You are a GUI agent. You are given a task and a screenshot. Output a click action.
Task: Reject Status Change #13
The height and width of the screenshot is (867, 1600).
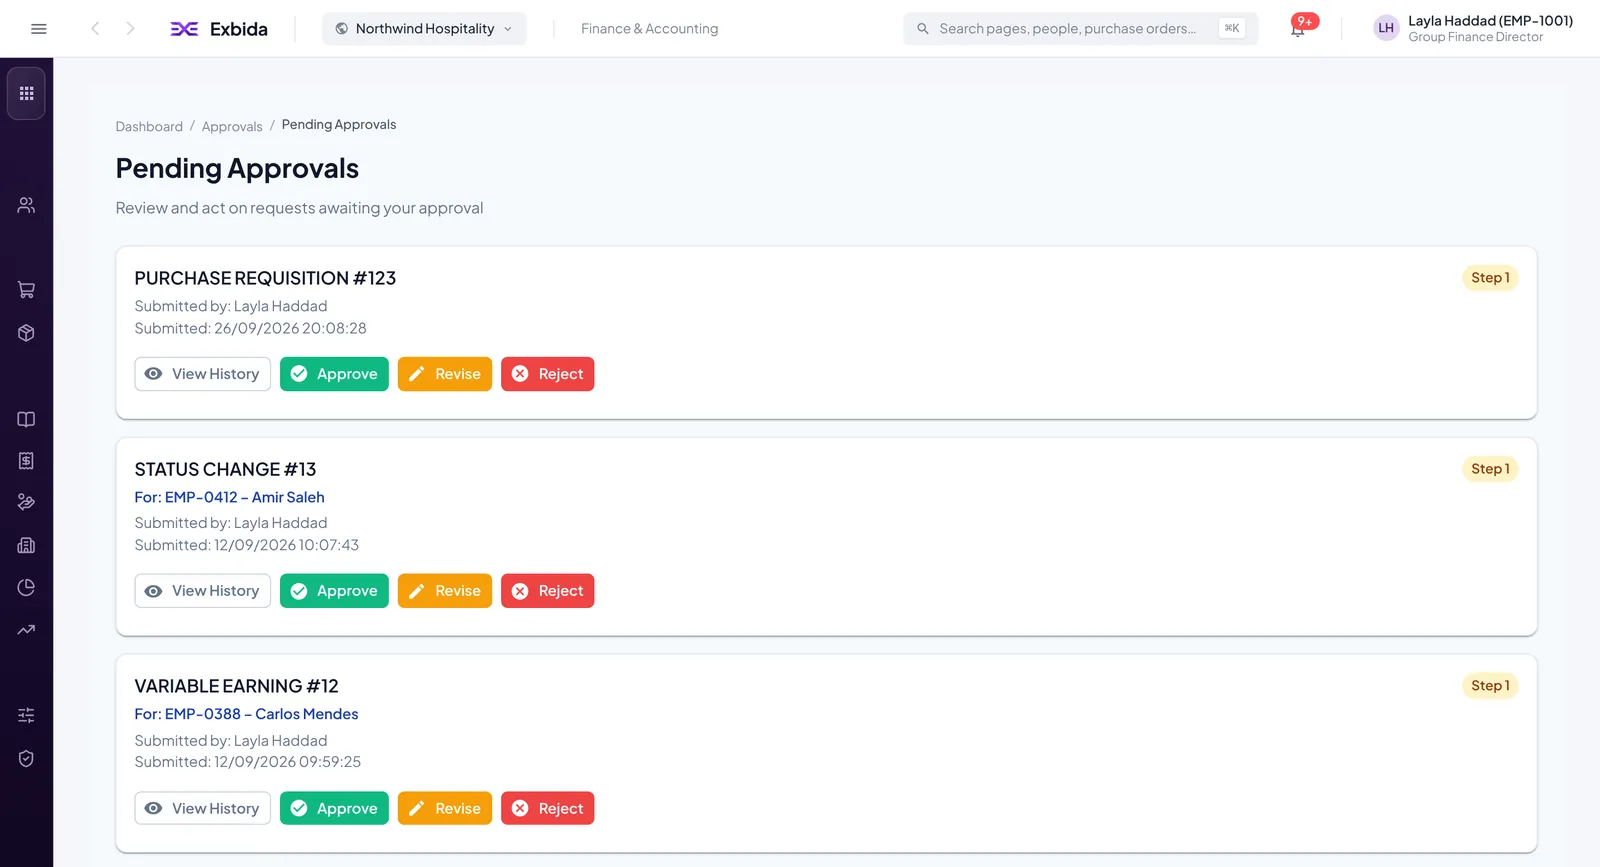[x=548, y=591]
